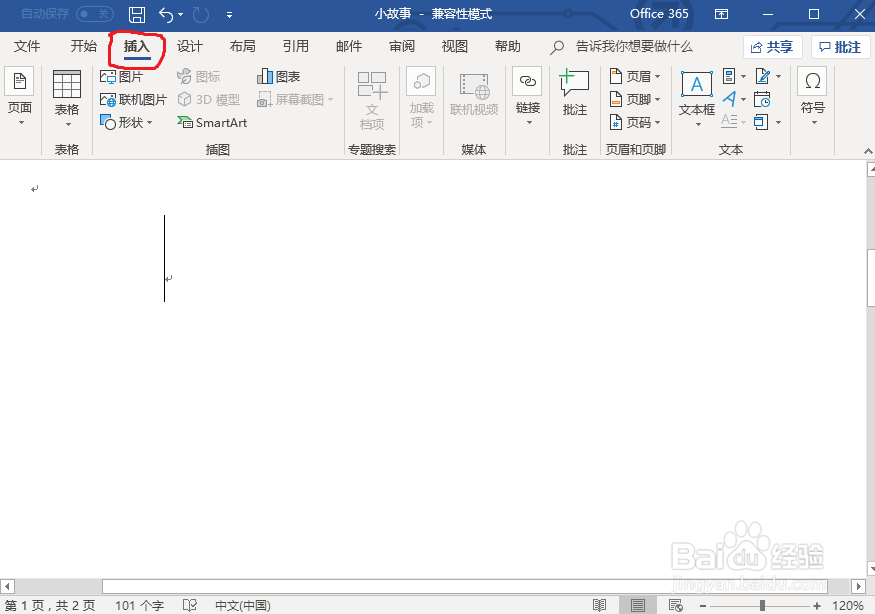Adjust the zoom slider at bottom right
The image size is (875, 614).
coord(762,605)
